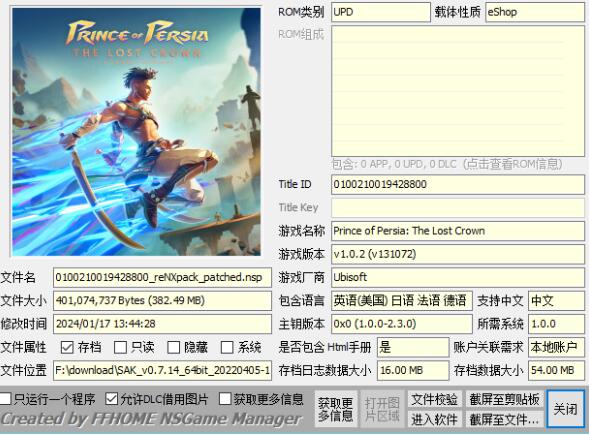589x435 pixels.
Task: Click the 游戏名称 field with Prince of Persia
Action: [x=458, y=231]
